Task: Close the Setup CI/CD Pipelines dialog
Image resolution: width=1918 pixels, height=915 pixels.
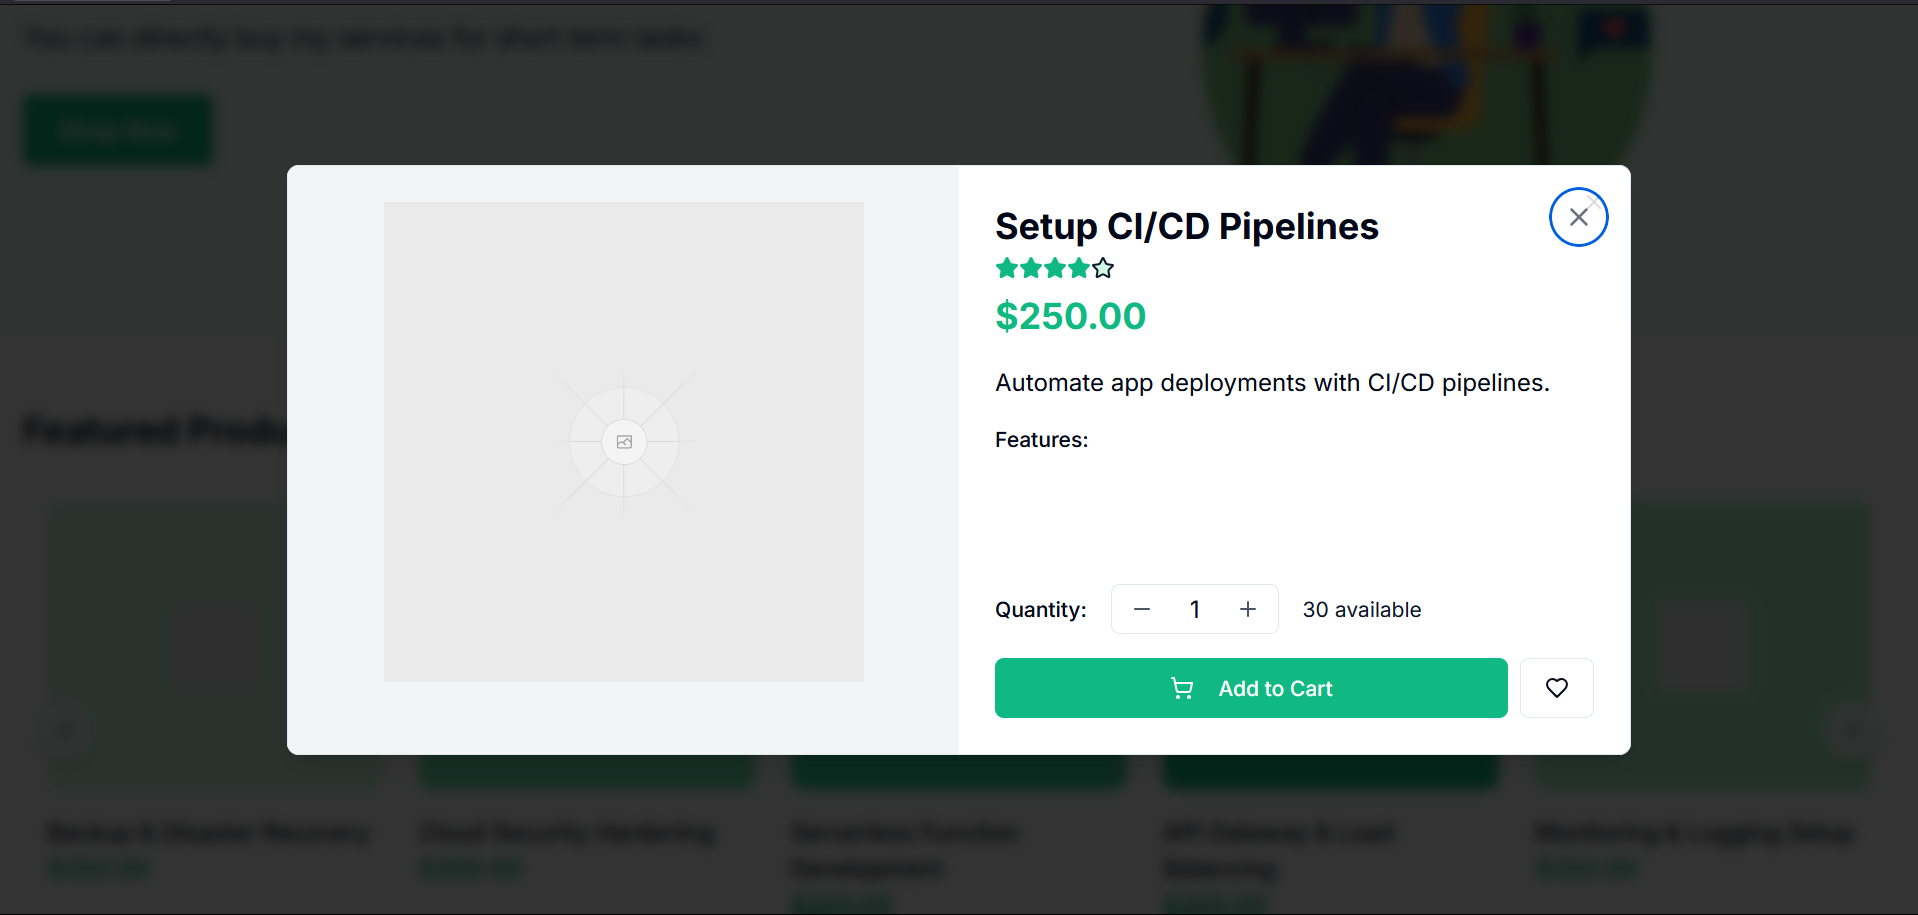Action: [1578, 217]
